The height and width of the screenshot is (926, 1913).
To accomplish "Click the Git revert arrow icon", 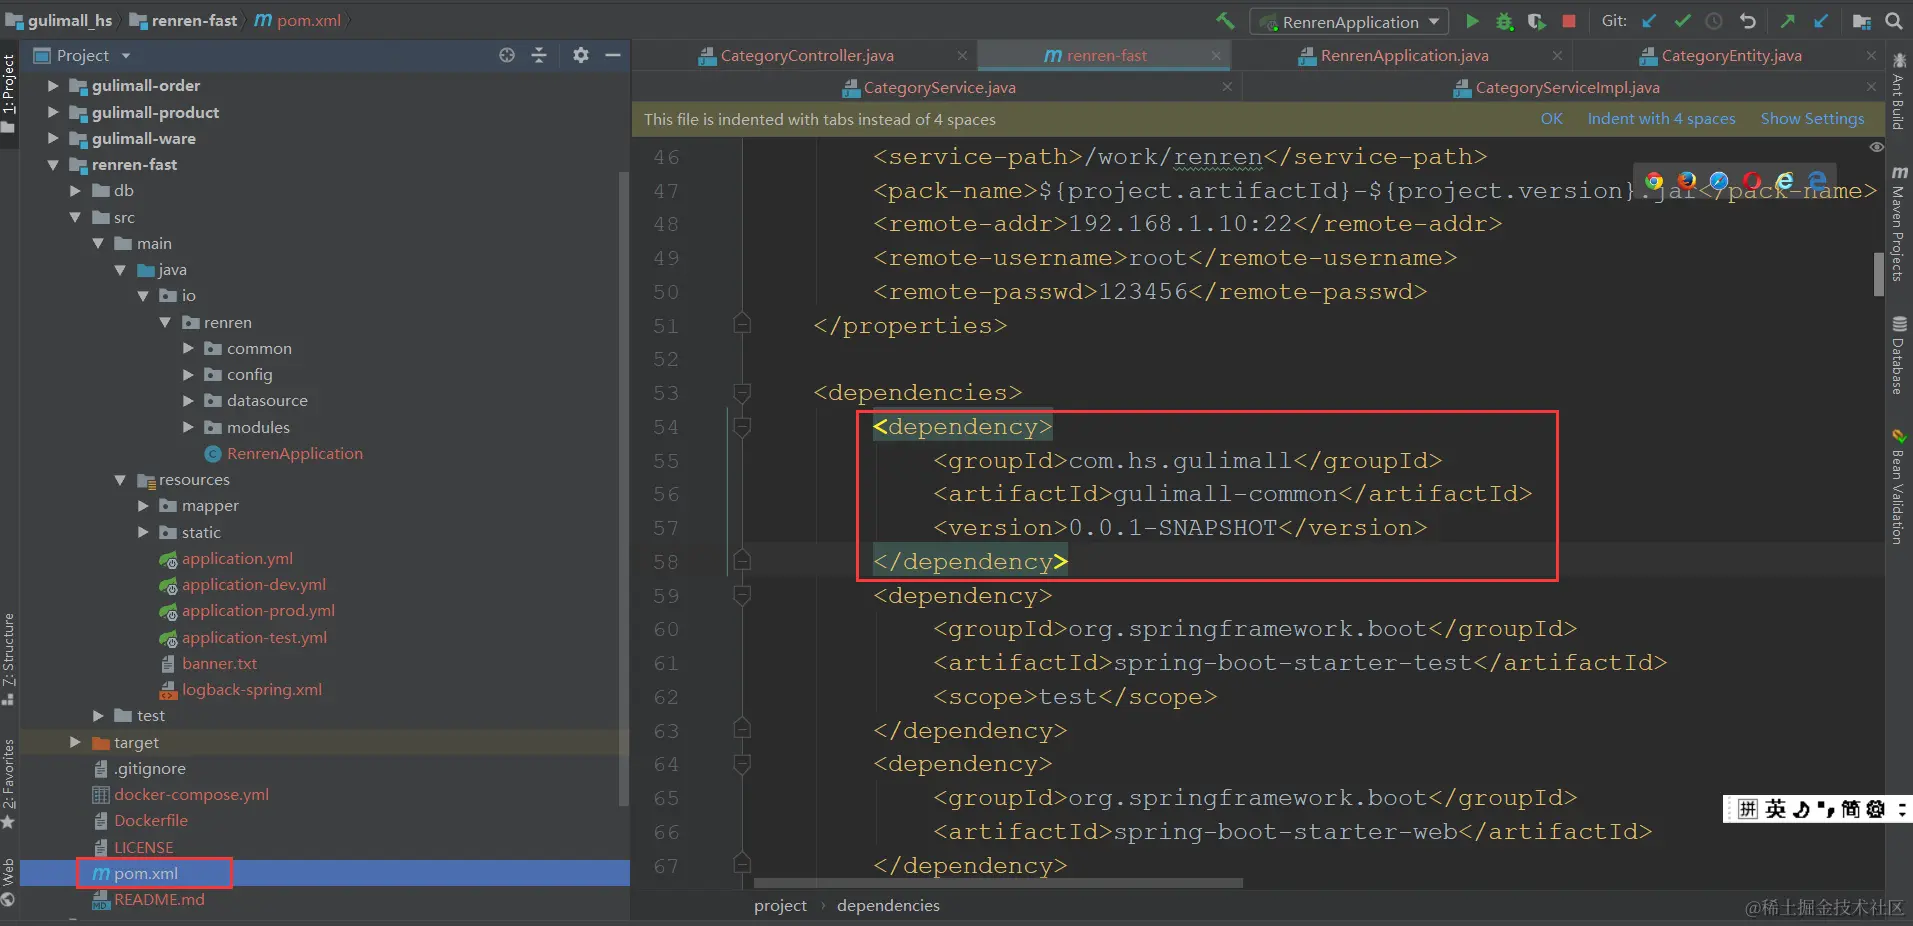I will tap(1748, 21).
